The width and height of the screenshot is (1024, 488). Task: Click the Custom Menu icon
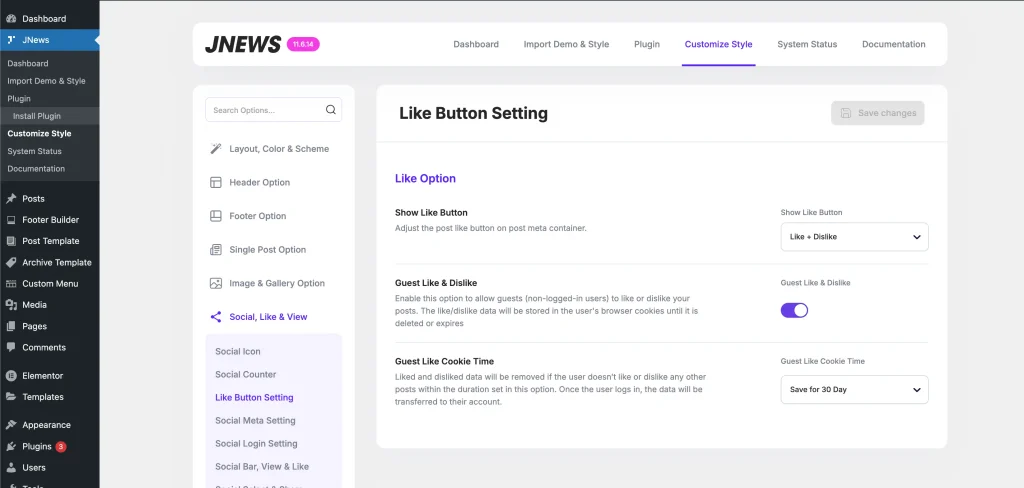click(11, 284)
